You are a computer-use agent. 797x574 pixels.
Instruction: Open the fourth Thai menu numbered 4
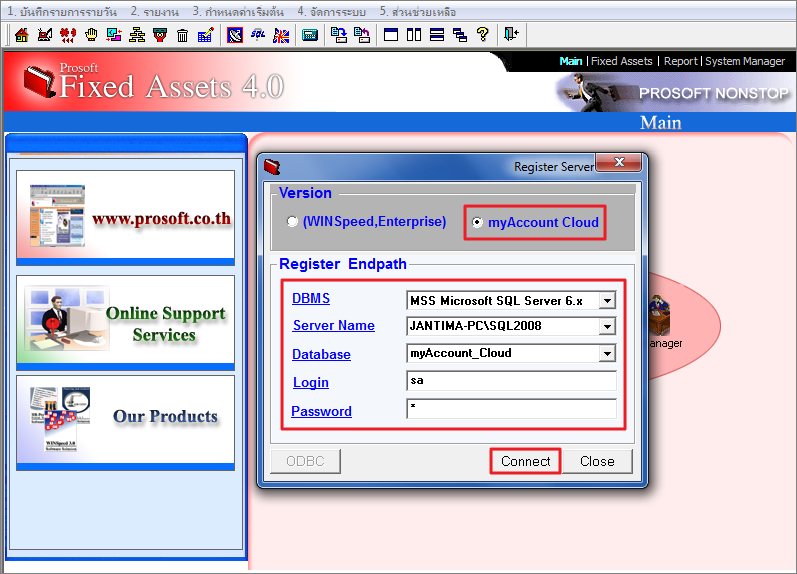click(x=331, y=11)
